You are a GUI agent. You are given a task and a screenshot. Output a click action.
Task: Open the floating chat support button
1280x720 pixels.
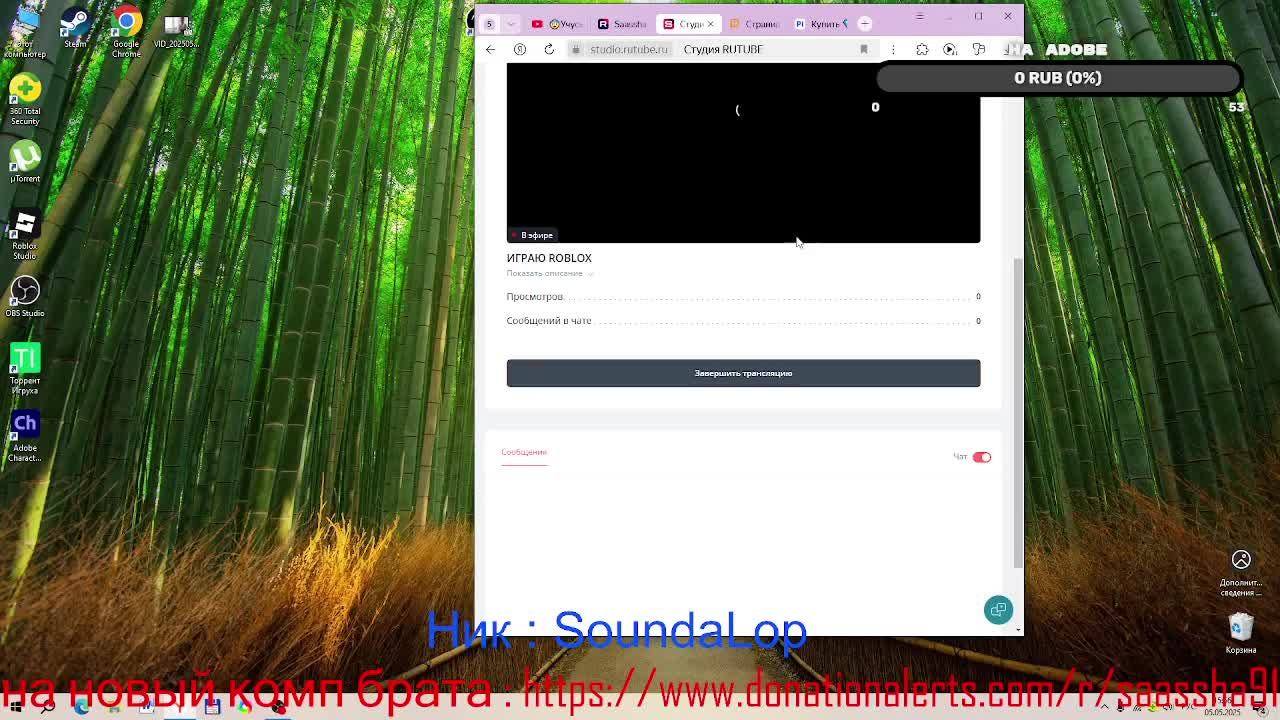tap(998, 610)
